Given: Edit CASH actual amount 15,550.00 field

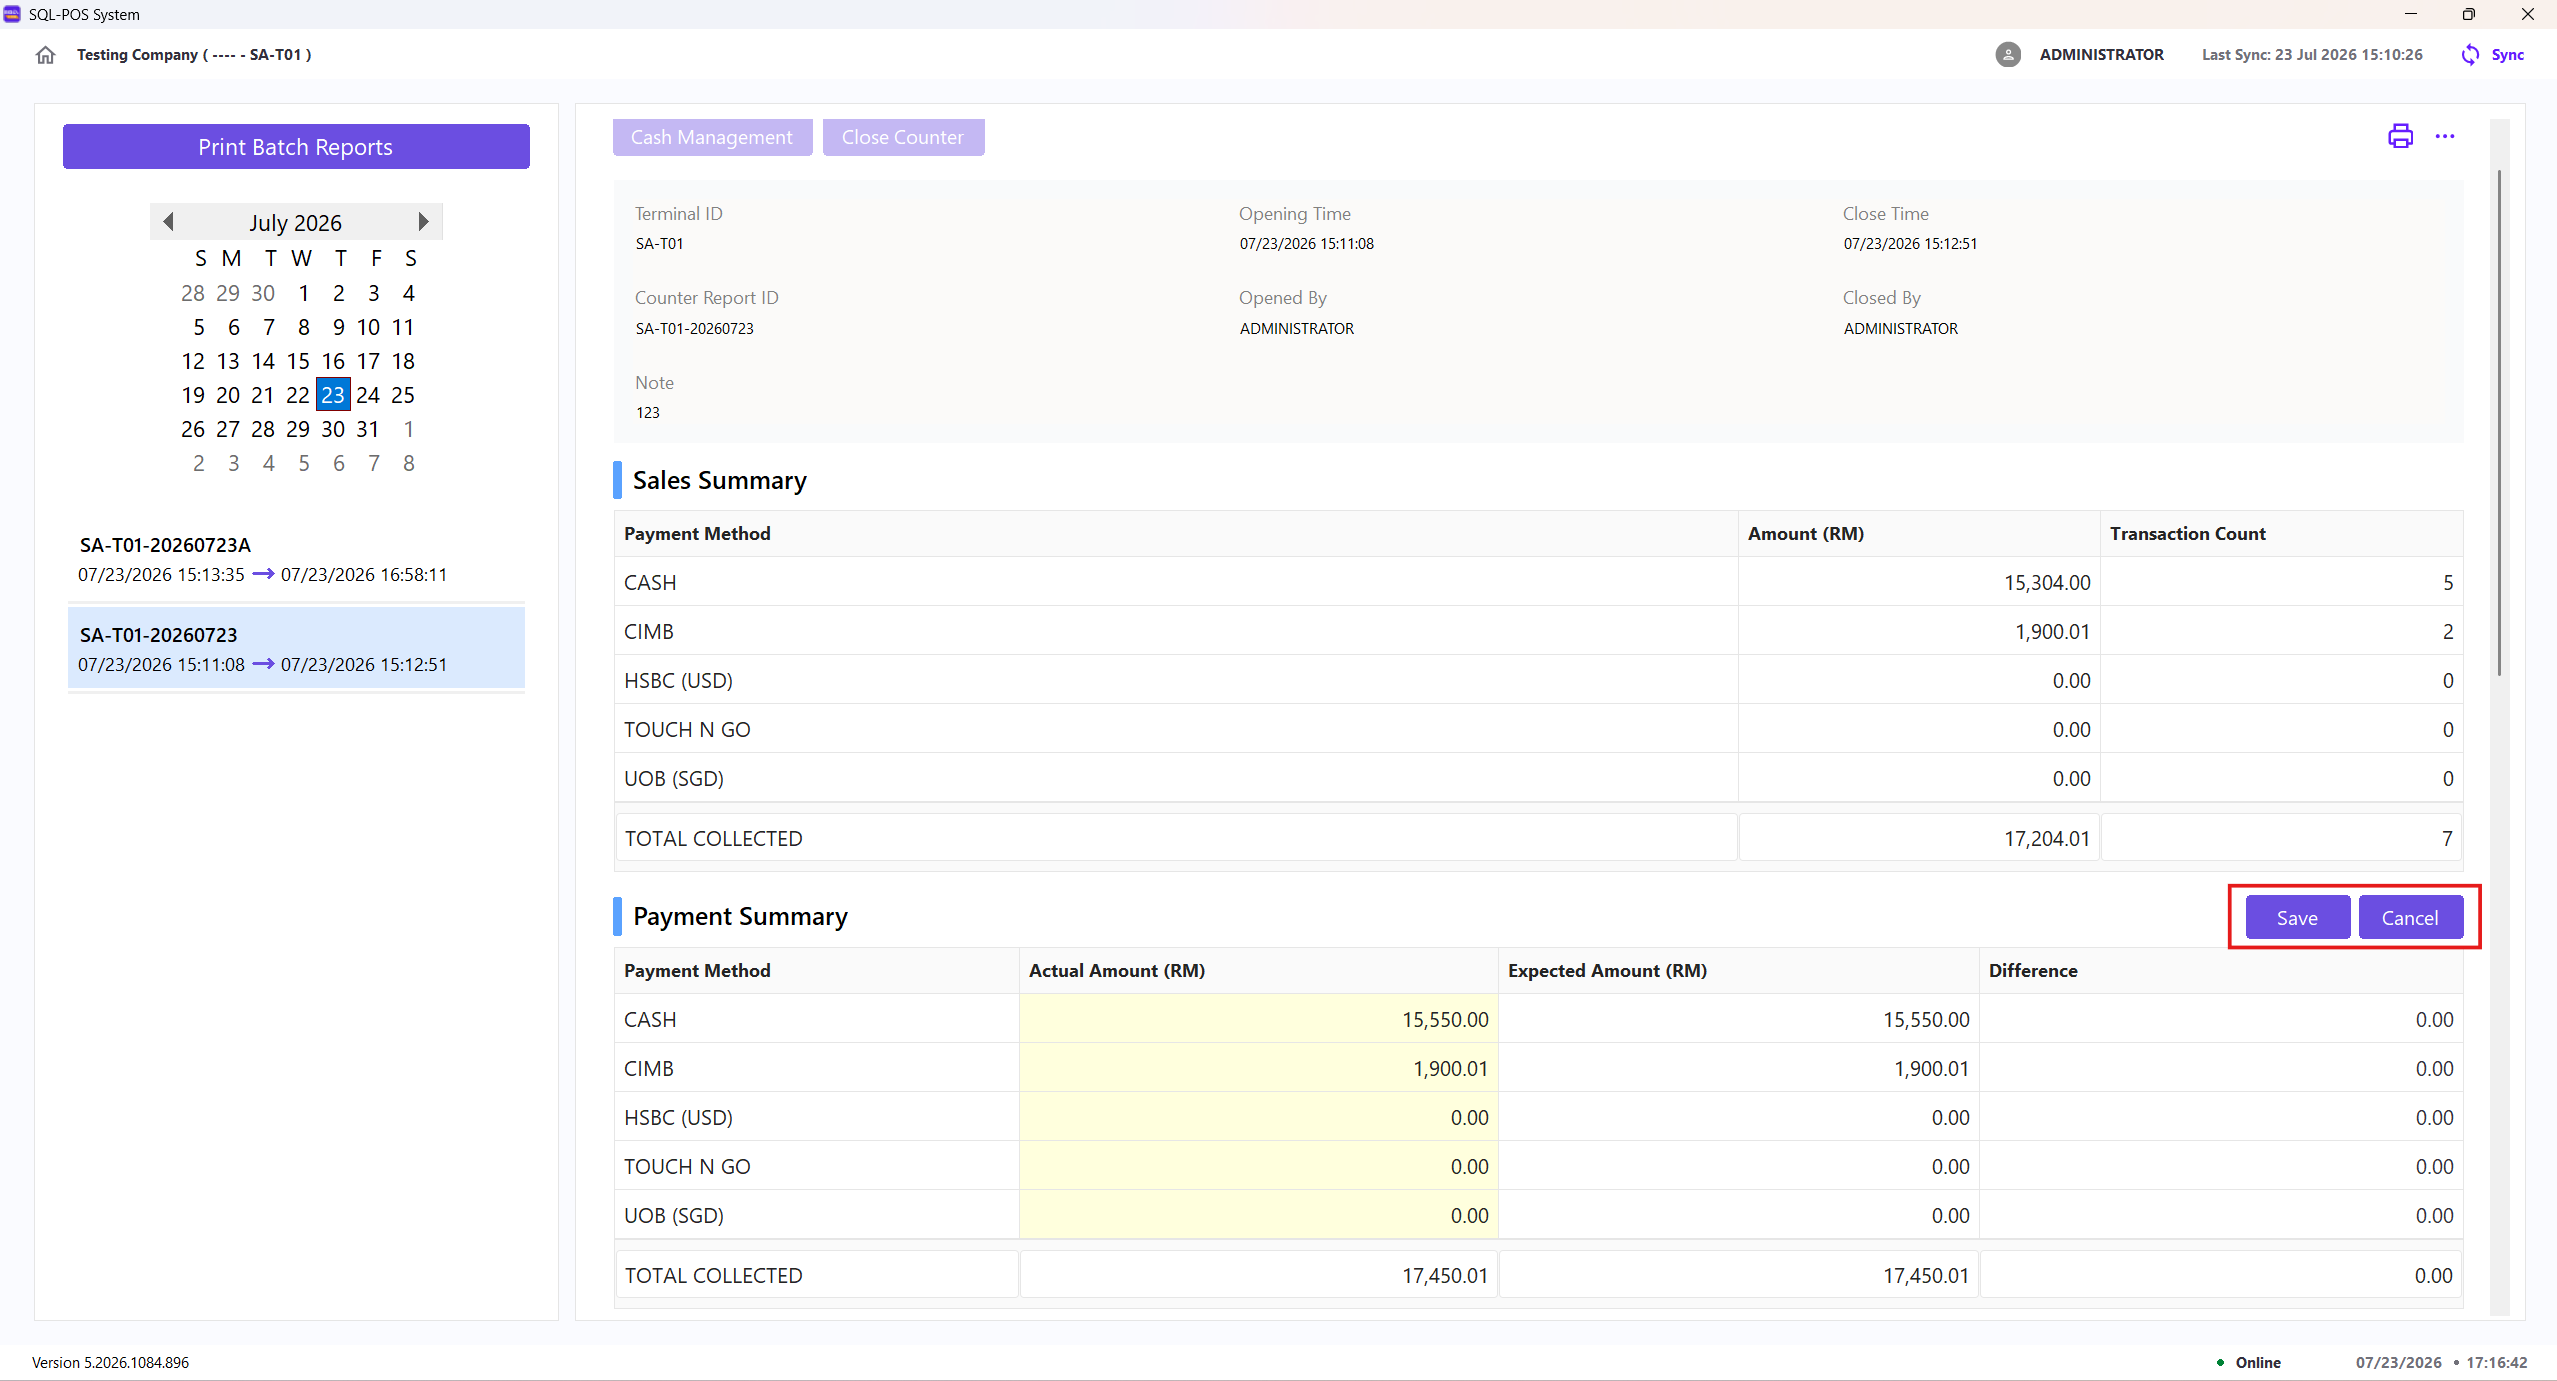Looking at the screenshot, I should click(1258, 1019).
